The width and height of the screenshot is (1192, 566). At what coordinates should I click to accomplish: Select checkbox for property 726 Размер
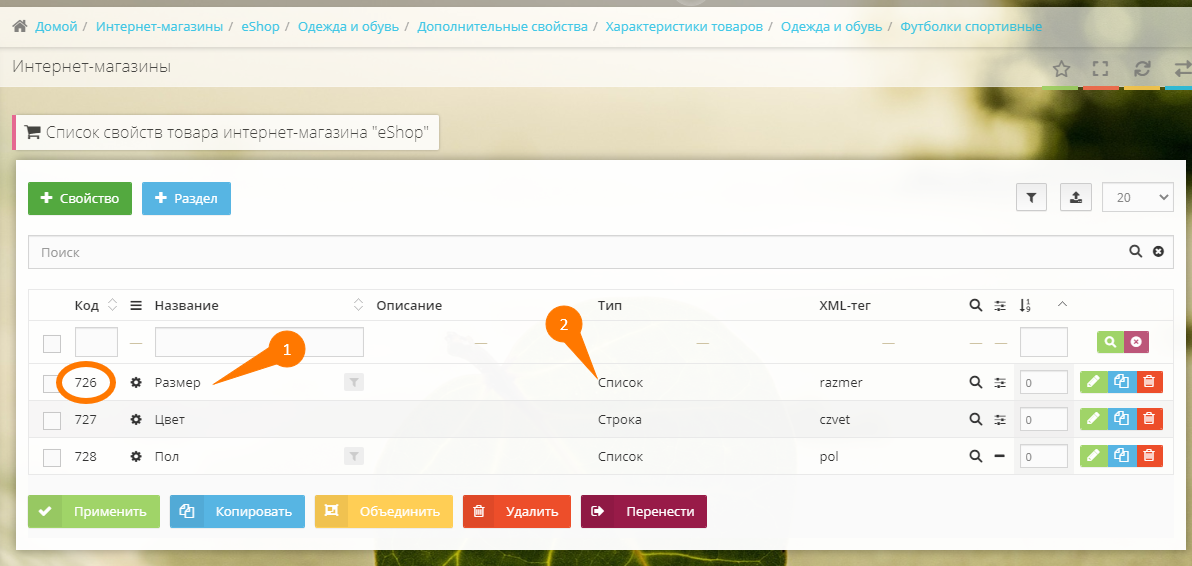(x=52, y=383)
